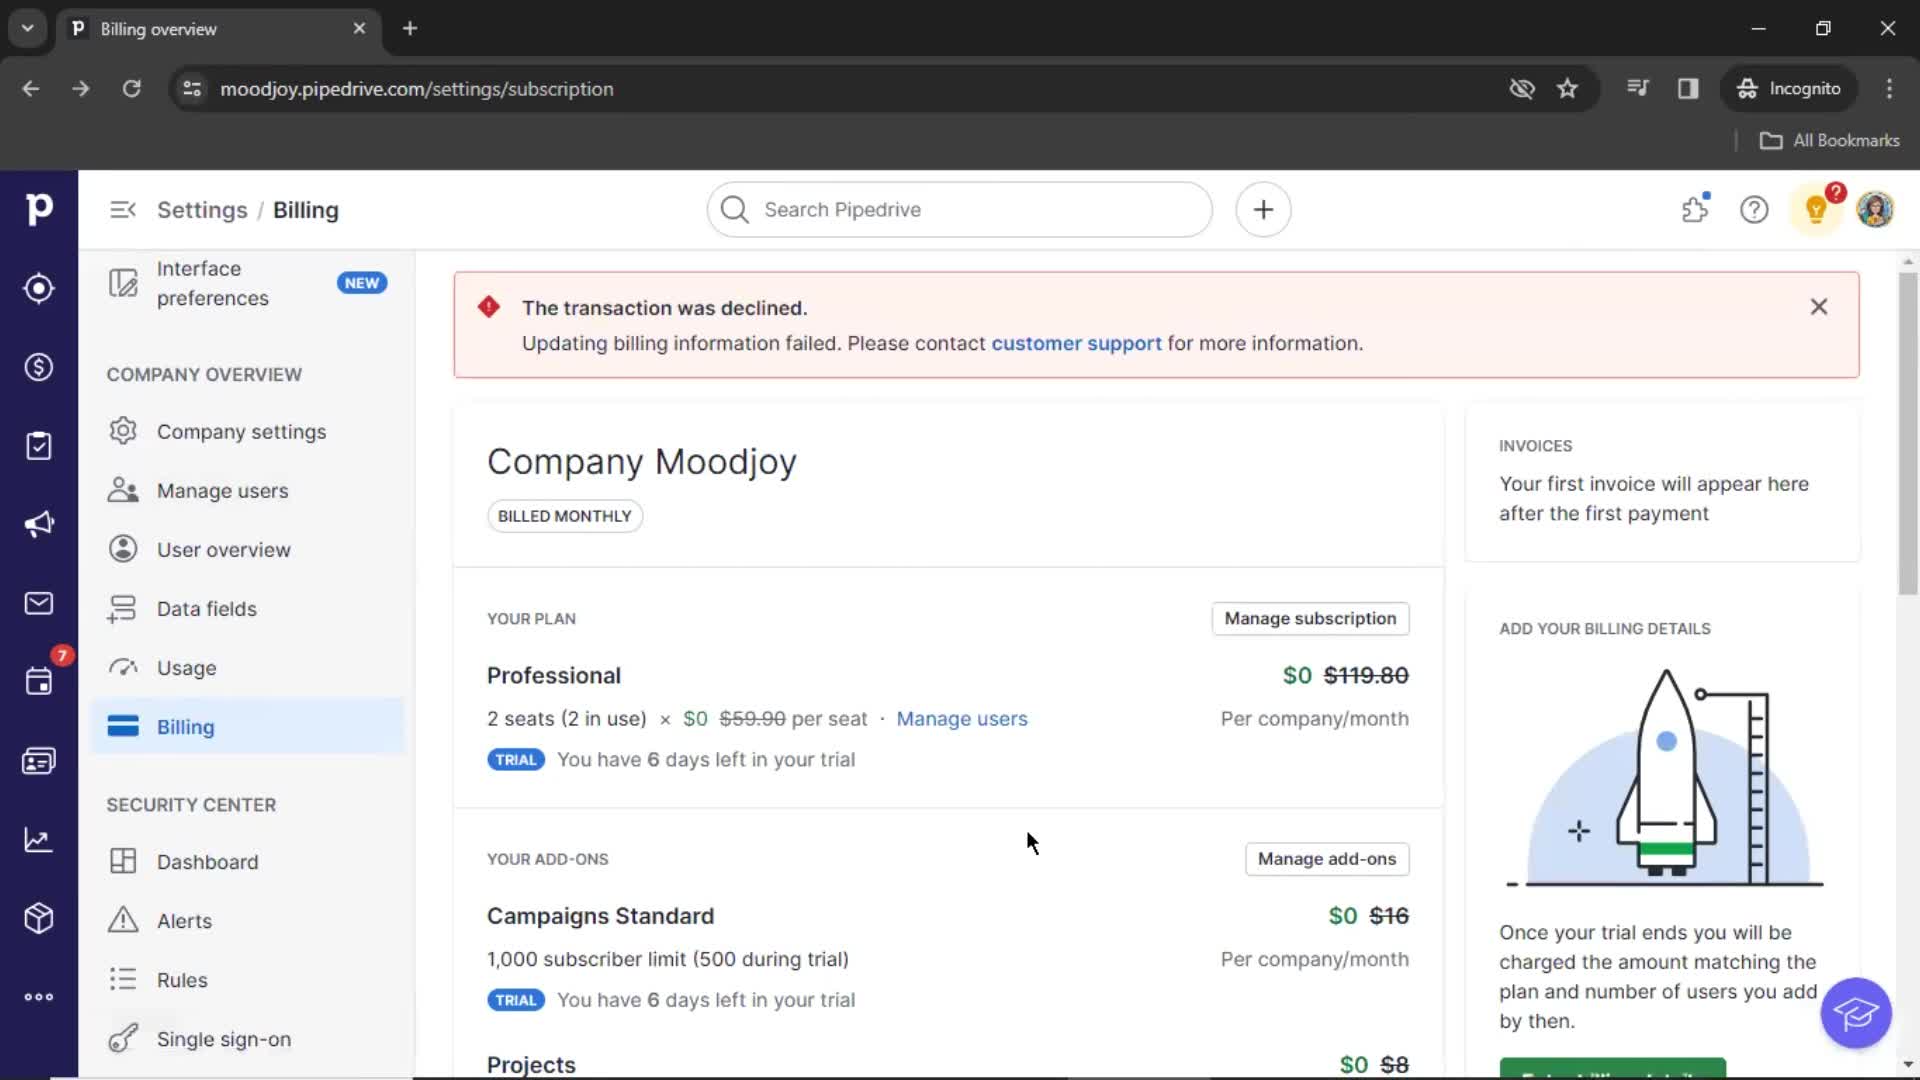Image resolution: width=1920 pixels, height=1080 pixels.
Task: Open Manage subscription button
Action: (1311, 617)
